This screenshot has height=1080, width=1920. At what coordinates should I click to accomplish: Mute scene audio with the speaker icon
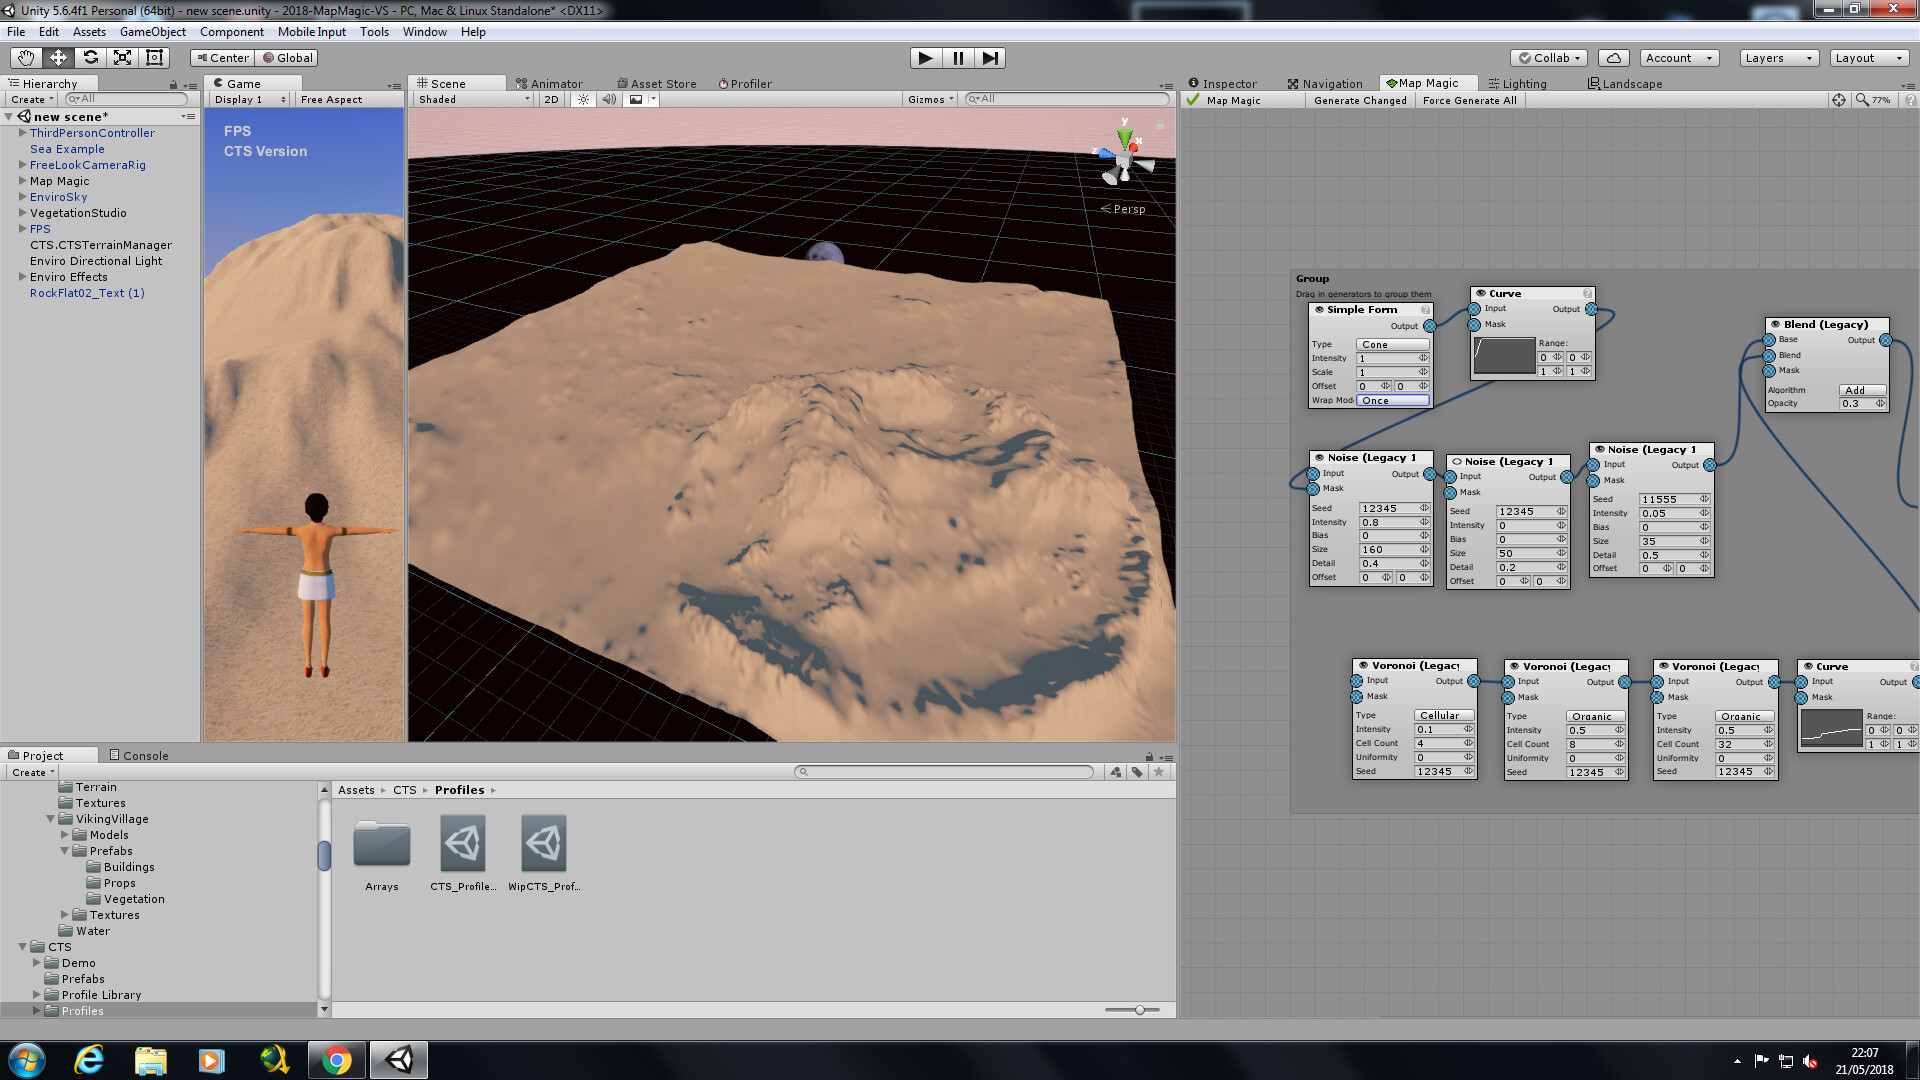coord(609,99)
